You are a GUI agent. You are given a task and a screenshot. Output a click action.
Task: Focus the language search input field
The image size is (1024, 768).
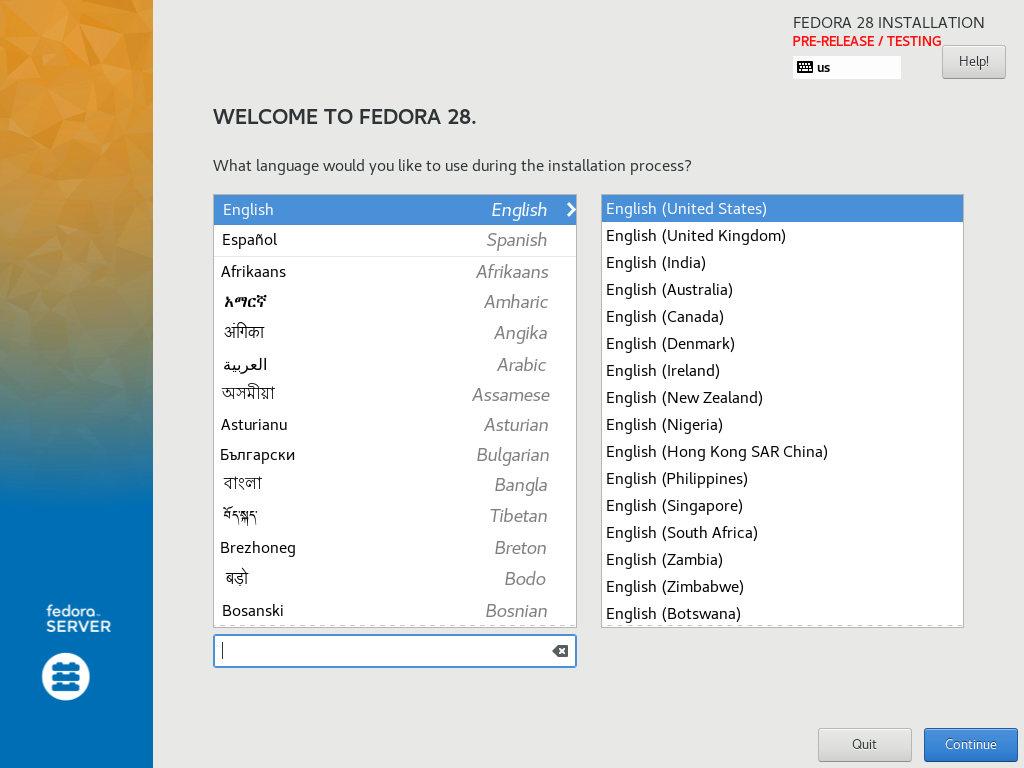pos(394,651)
